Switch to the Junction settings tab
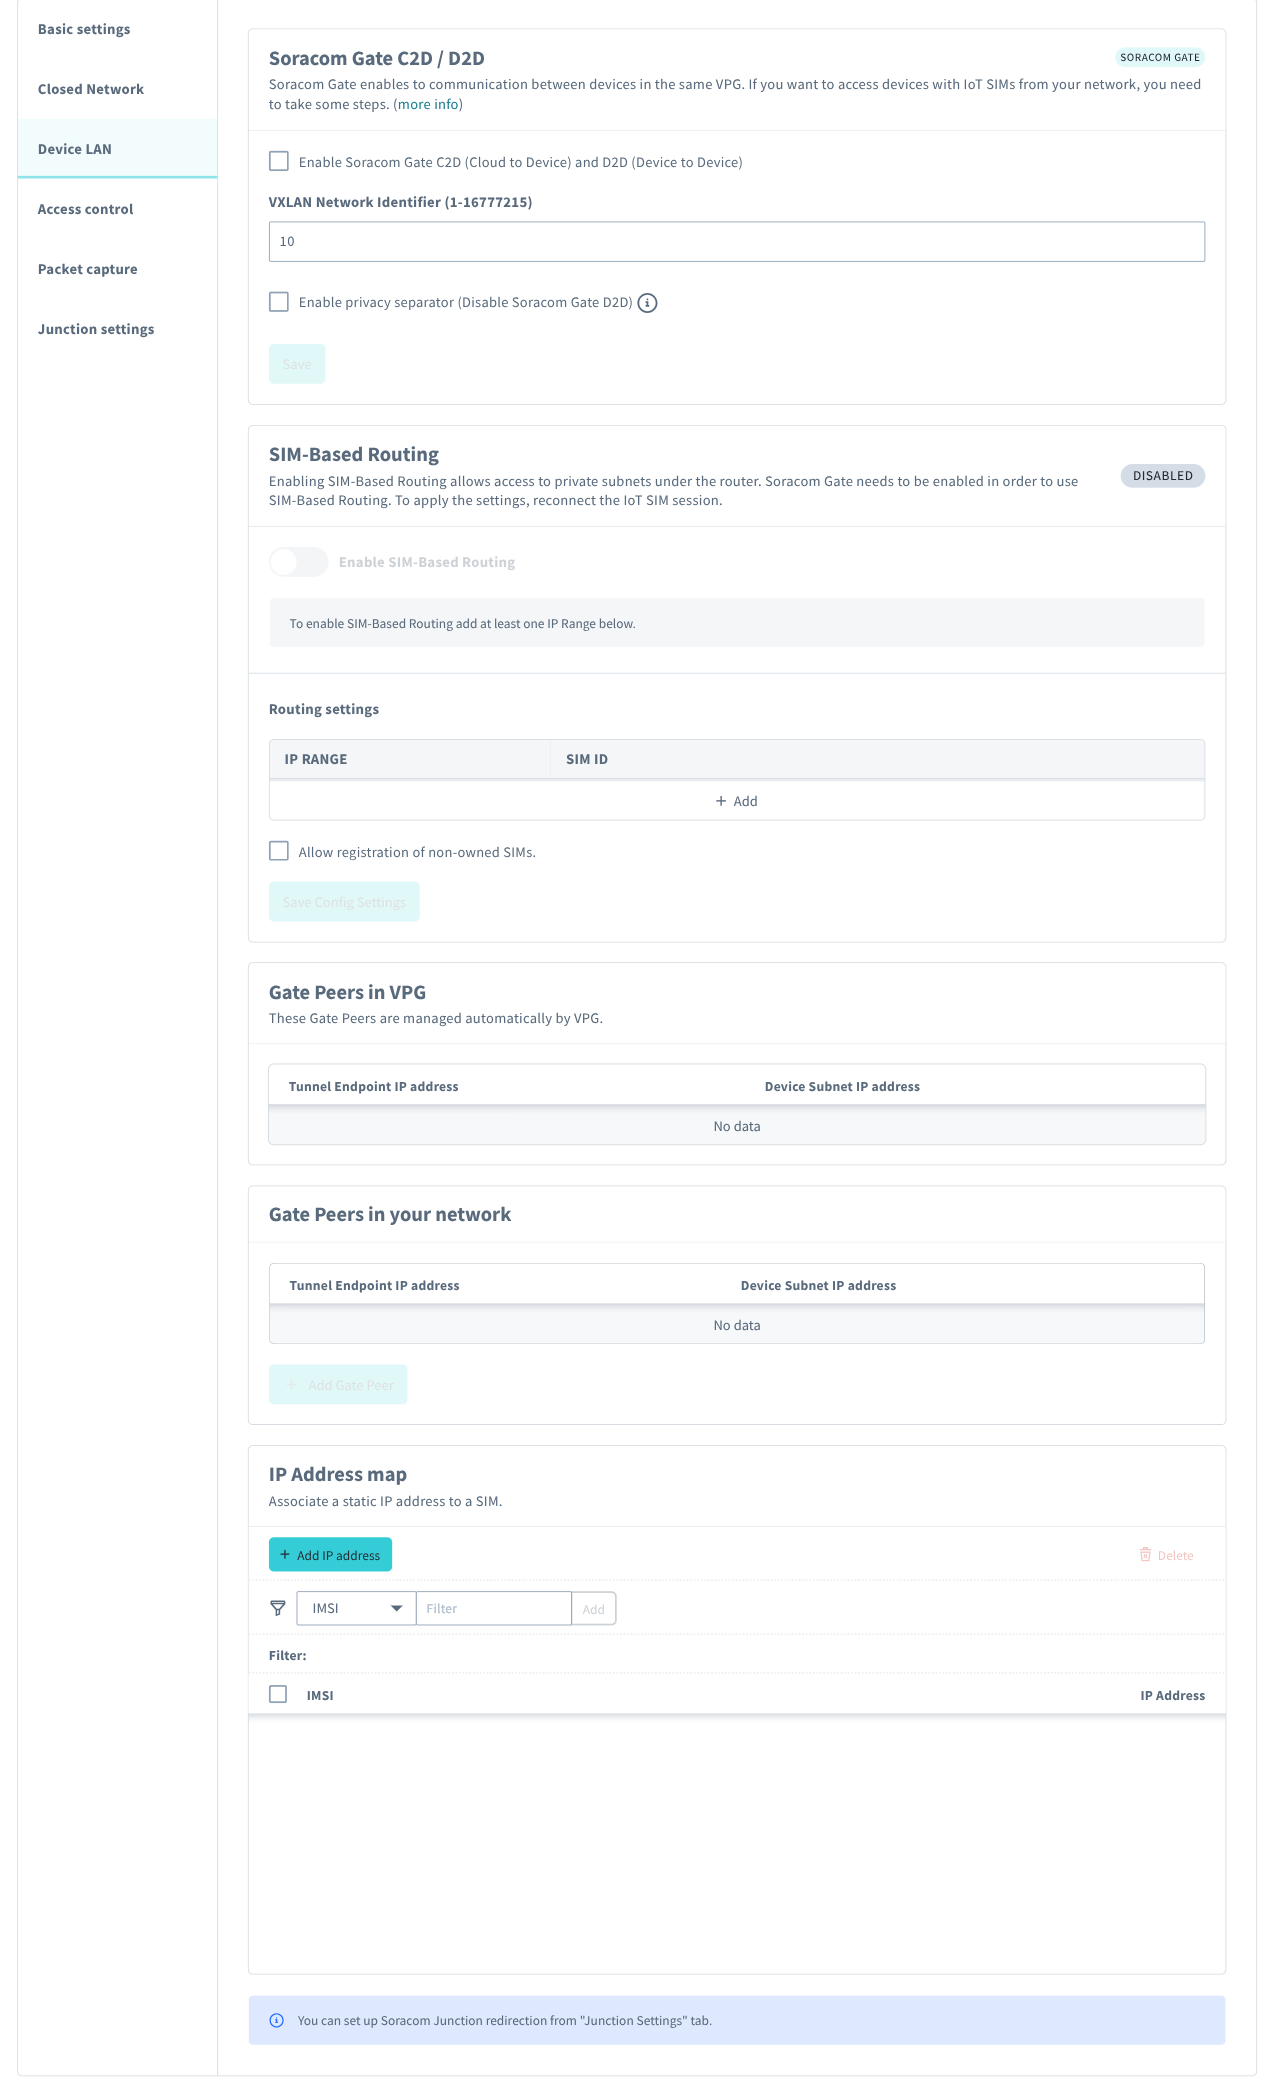 pos(95,329)
